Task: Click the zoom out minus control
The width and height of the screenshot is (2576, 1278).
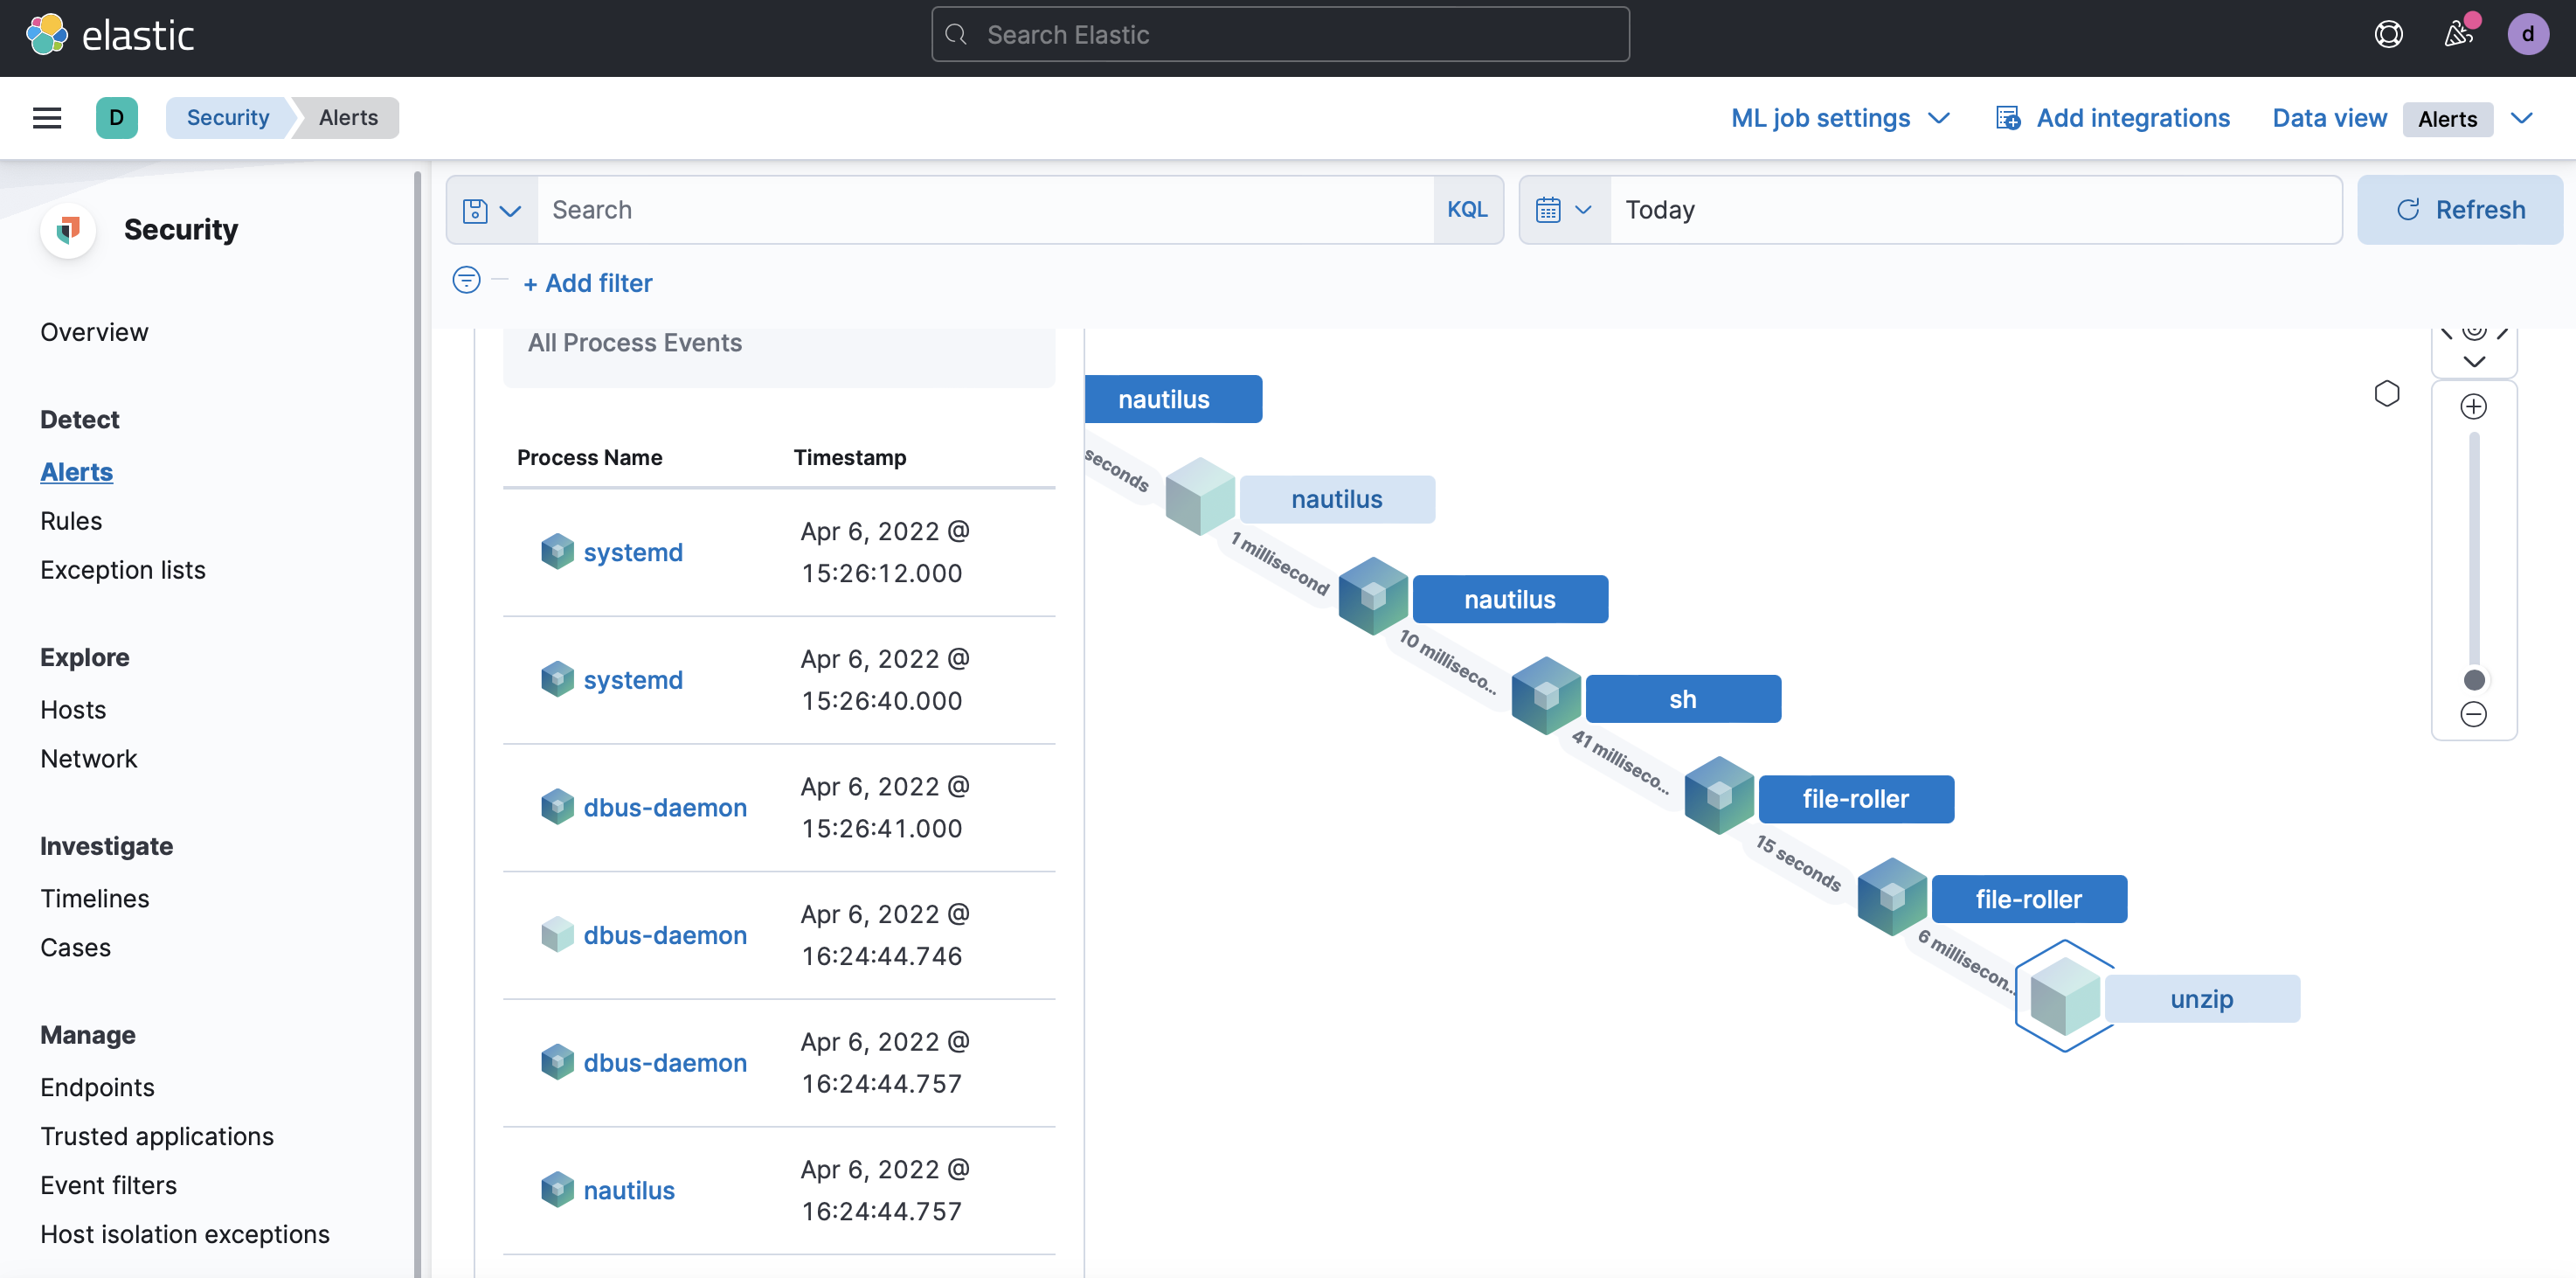Action: tap(2474, 714)
